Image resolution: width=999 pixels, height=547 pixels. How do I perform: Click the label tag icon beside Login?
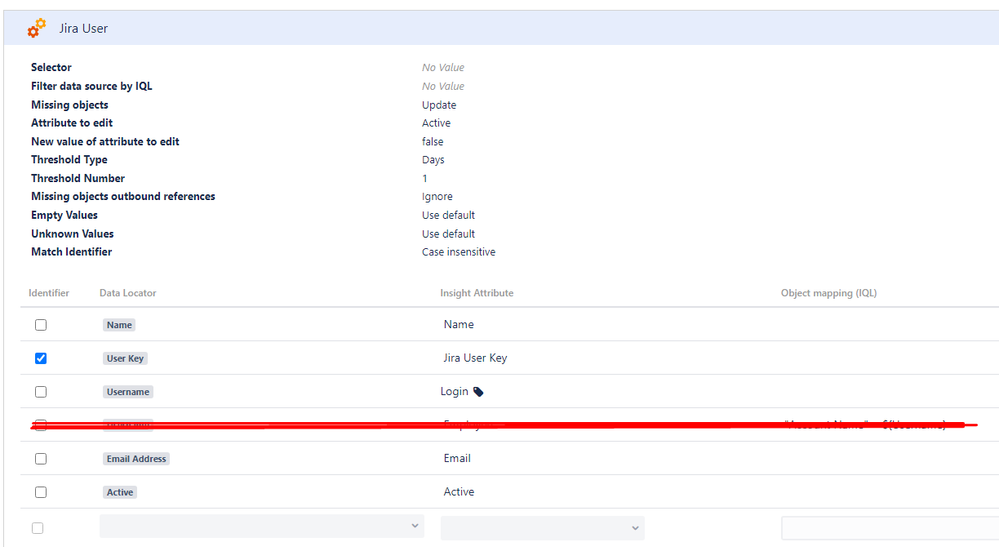pyautogui.click(x=478, y=392)
